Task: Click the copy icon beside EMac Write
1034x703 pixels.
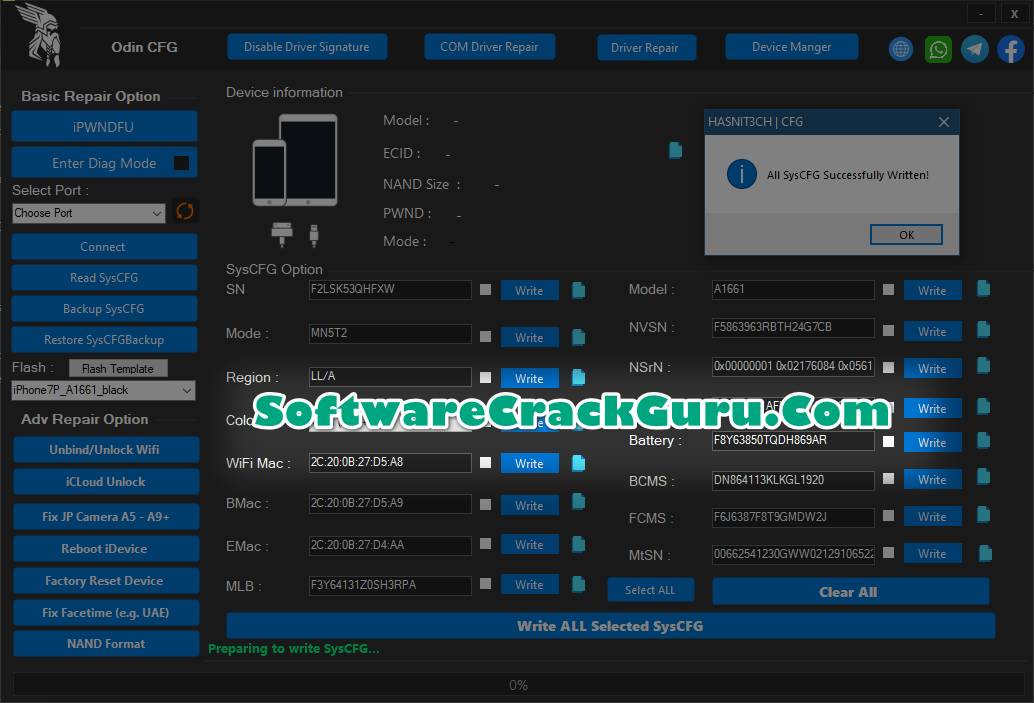Action: tap(578, 544)
